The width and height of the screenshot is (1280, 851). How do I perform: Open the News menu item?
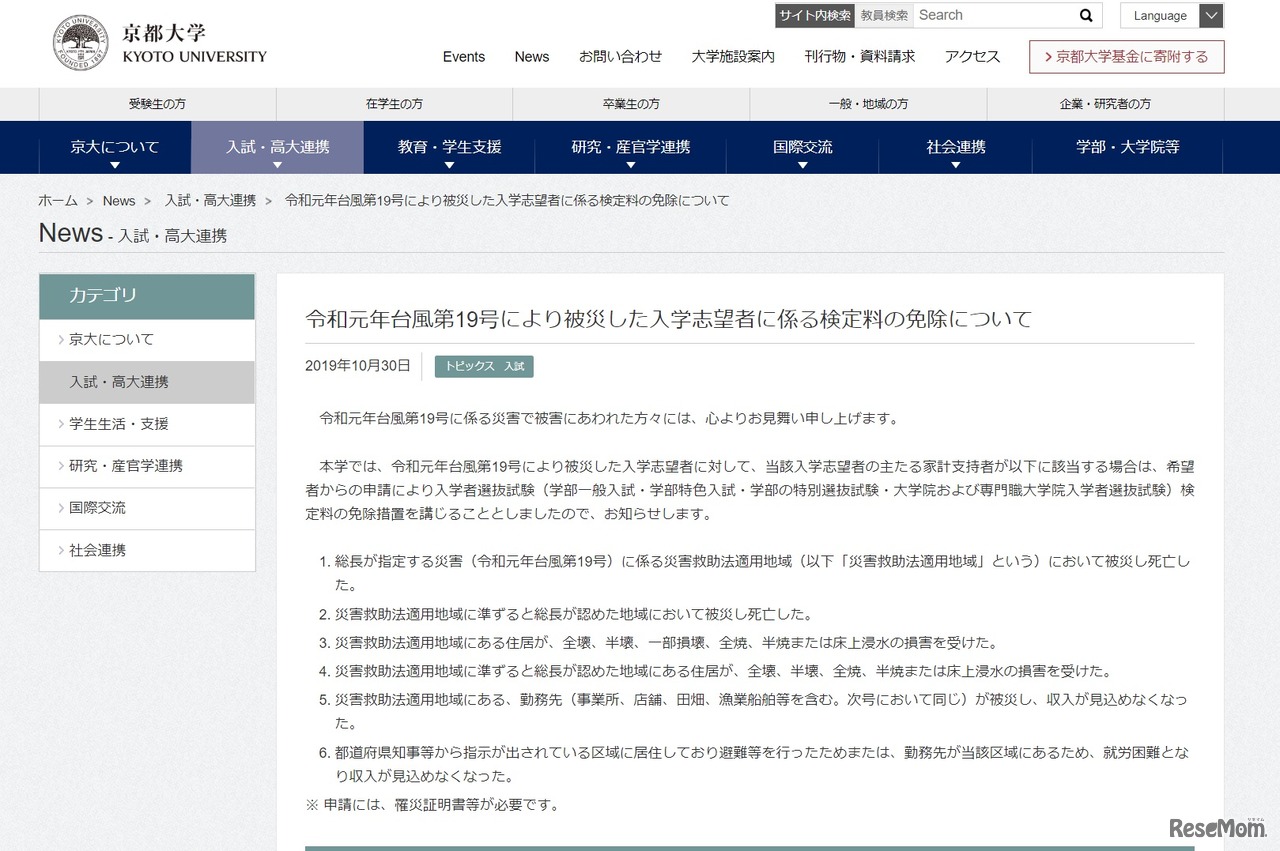pos(531,57)
